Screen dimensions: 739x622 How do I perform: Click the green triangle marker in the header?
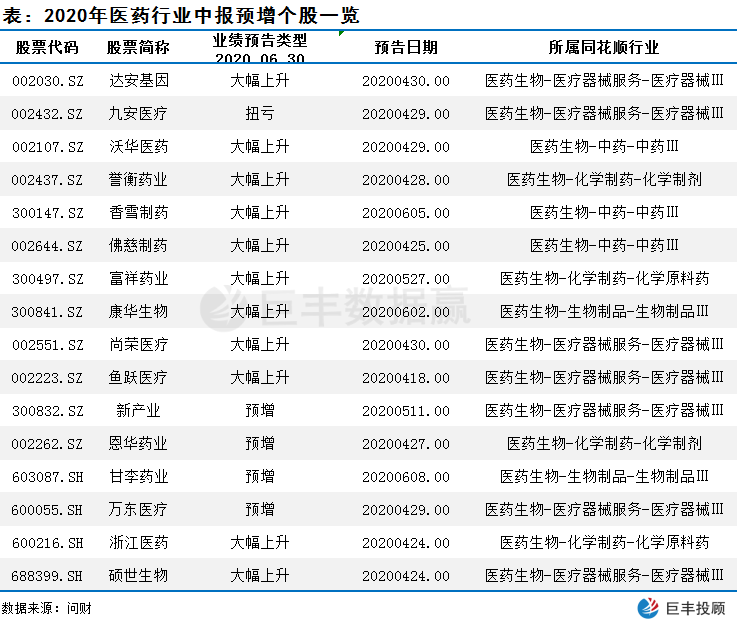point(342,35)
